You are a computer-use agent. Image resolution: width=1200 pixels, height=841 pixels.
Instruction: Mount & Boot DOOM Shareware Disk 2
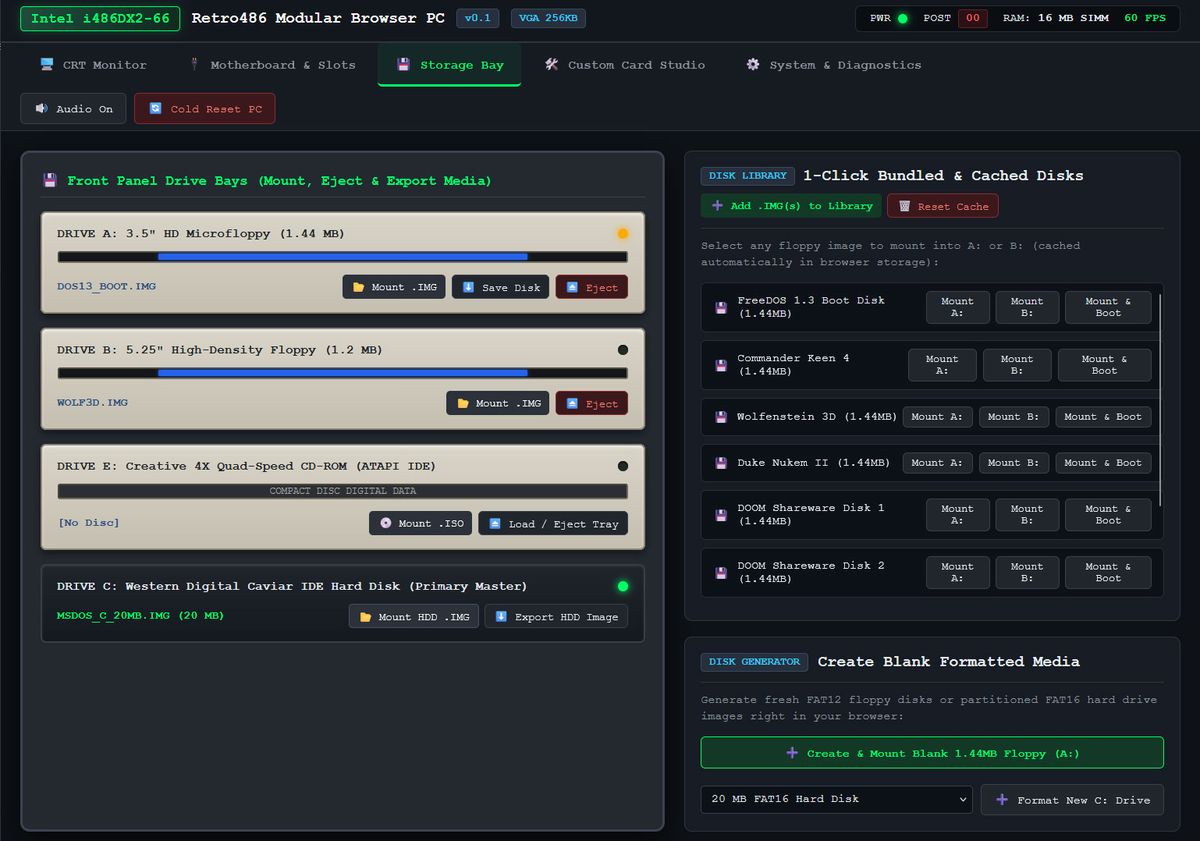pos(1108,572)
